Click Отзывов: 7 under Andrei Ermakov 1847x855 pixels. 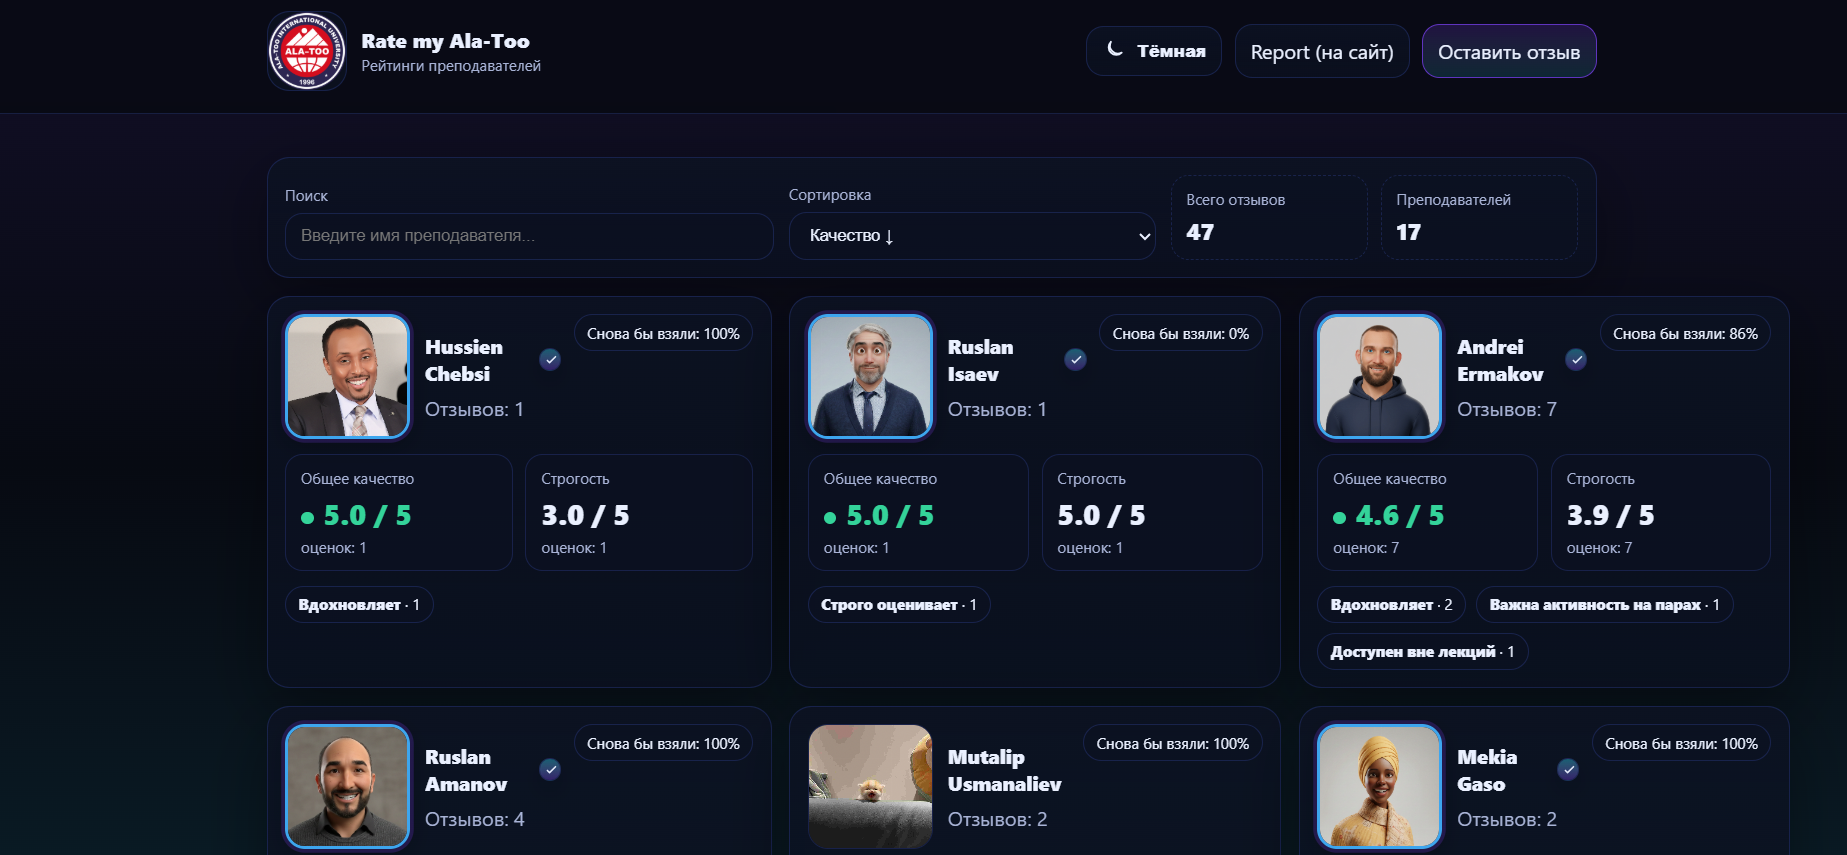(x=1507, y=410)
